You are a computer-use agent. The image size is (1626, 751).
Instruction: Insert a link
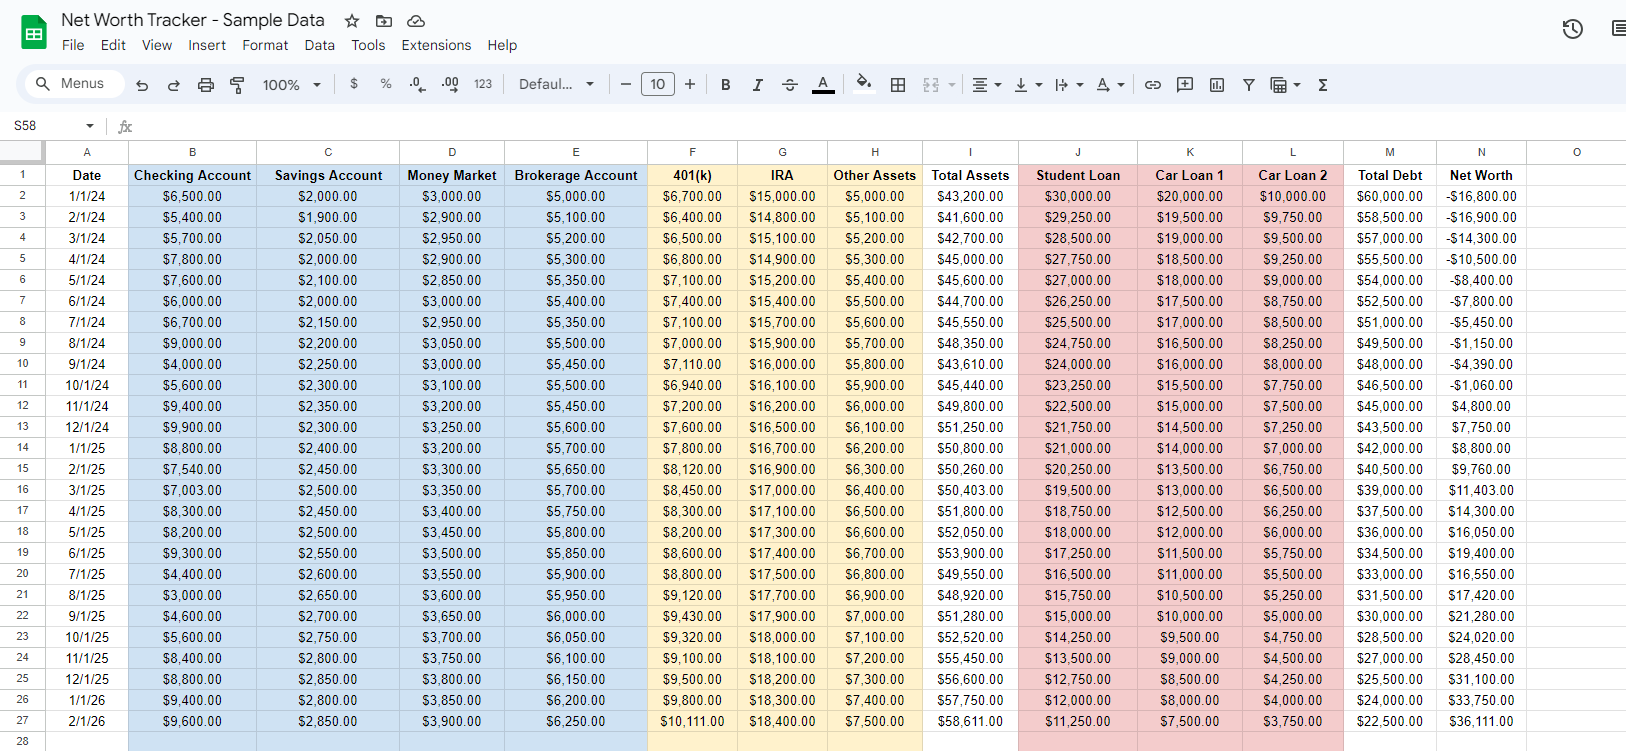pos(1153,85)
